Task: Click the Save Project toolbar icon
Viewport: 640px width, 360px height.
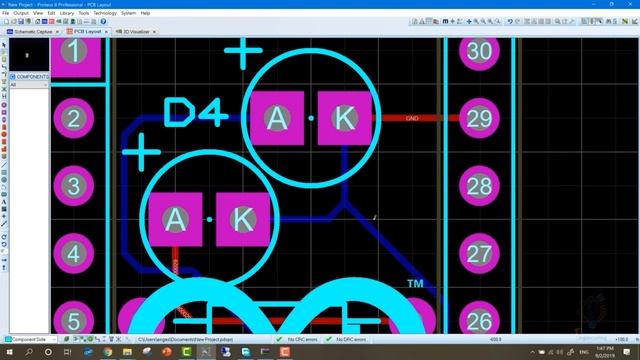Action: [21, 21]
